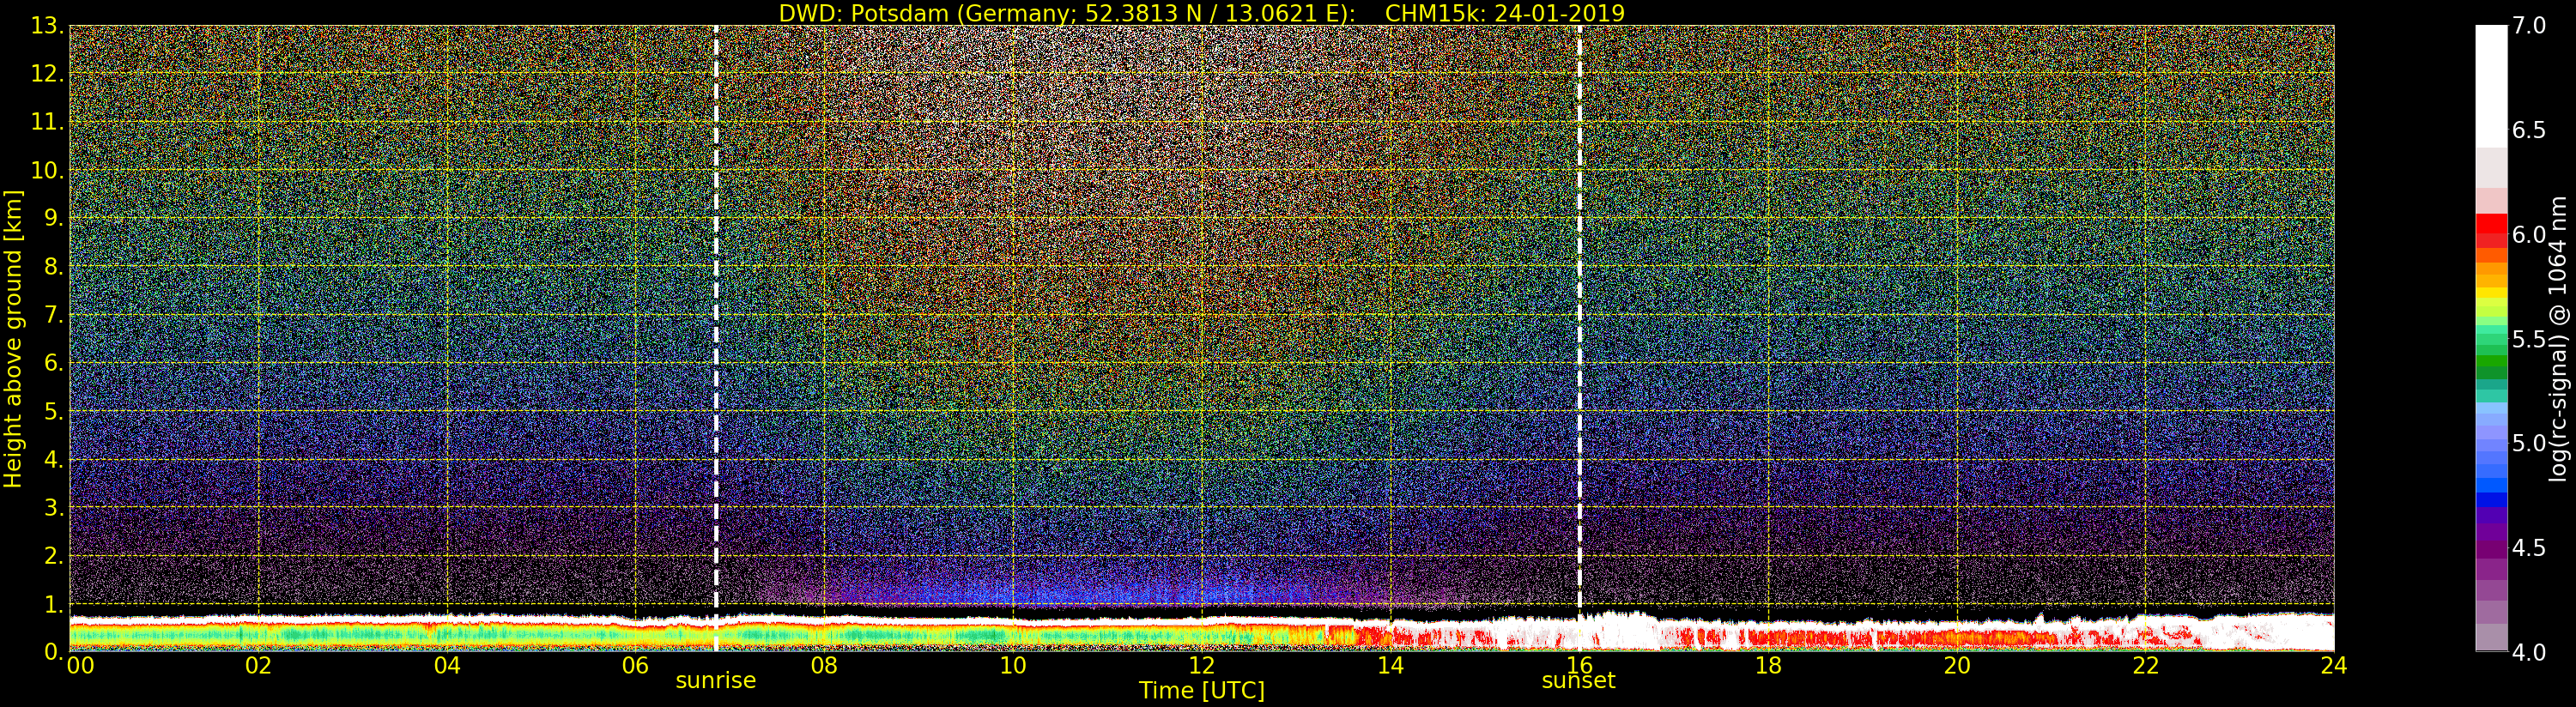Click the time axis tick '04'
Viewport: 2576px width, 707px height.
click(x=447, y=665)
